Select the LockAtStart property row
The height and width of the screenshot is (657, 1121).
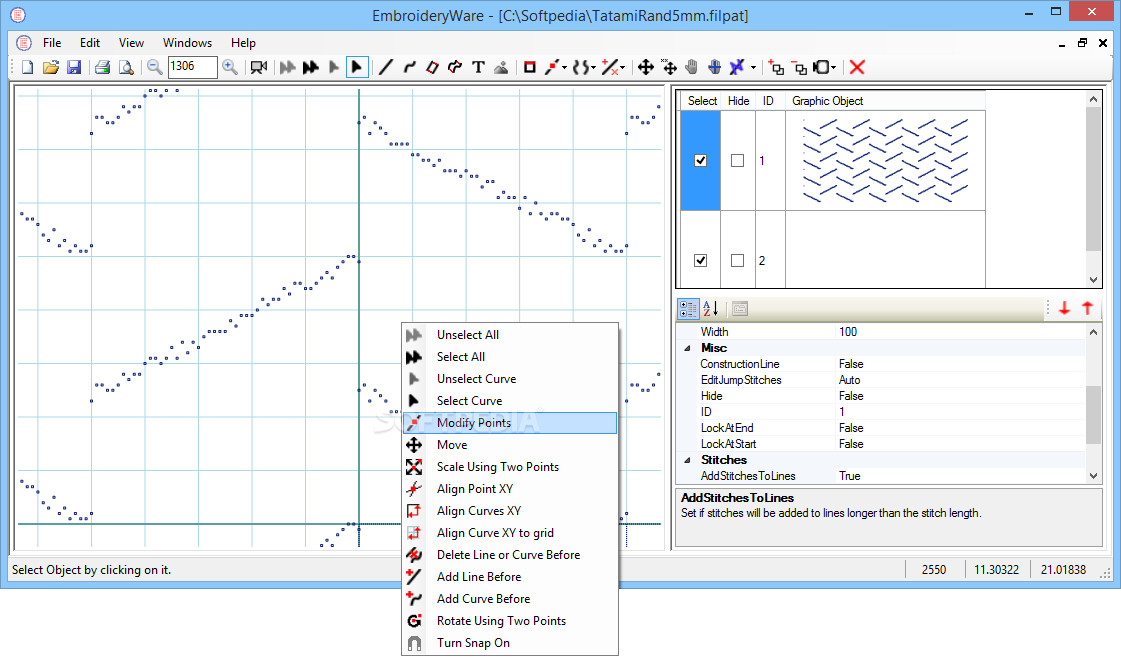[881, 444]
